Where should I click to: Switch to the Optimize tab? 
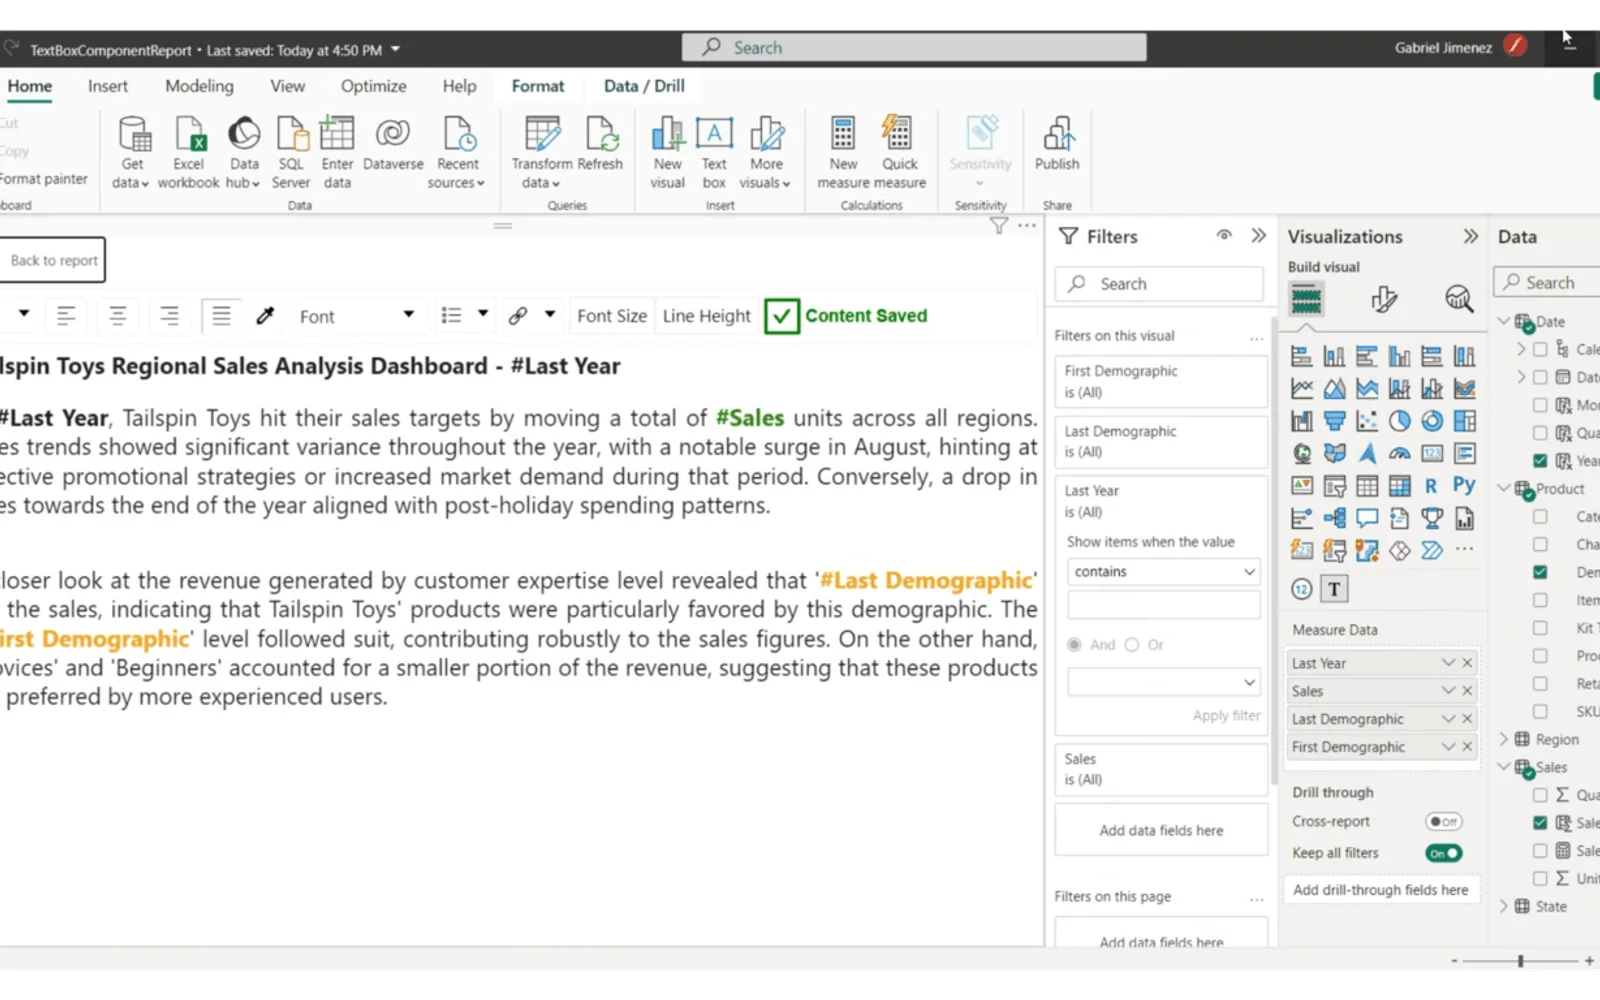click(374, 86)
